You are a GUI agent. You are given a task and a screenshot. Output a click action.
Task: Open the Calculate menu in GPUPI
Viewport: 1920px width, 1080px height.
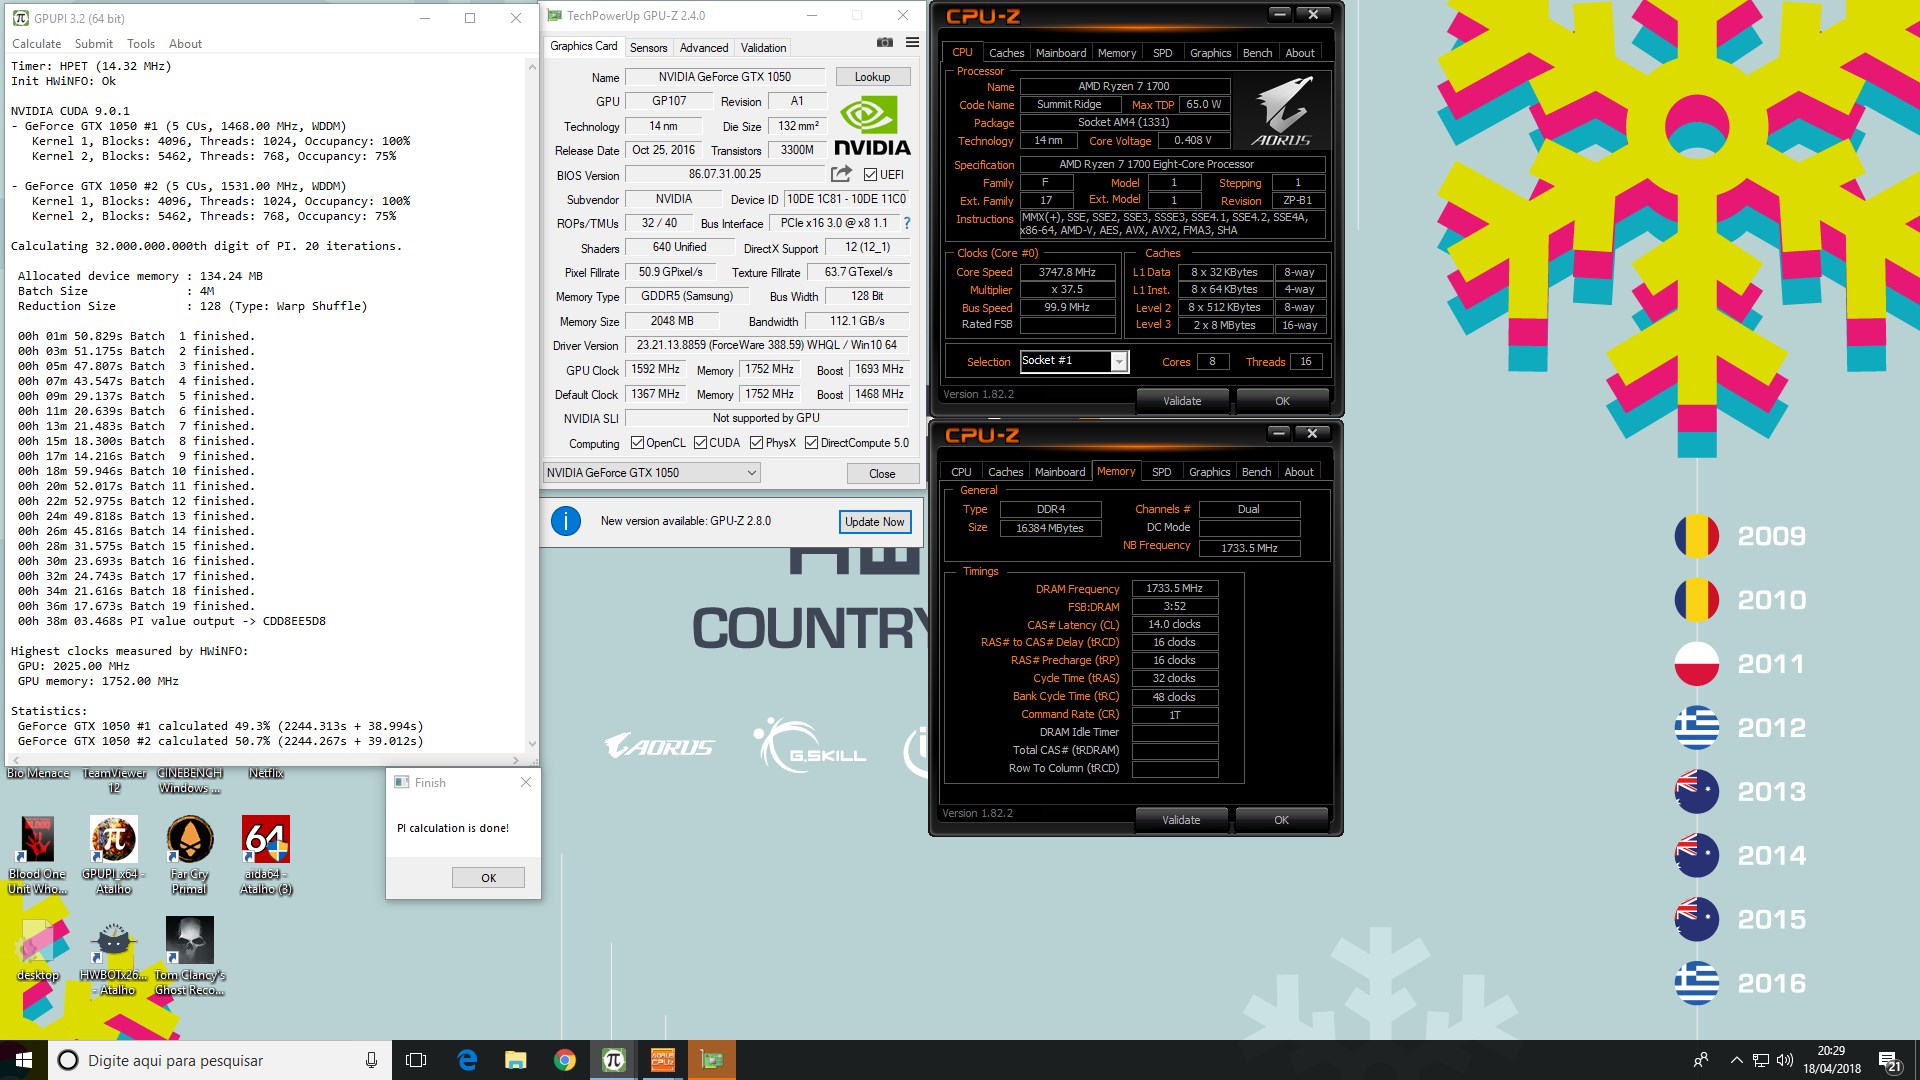pos(36,44)
